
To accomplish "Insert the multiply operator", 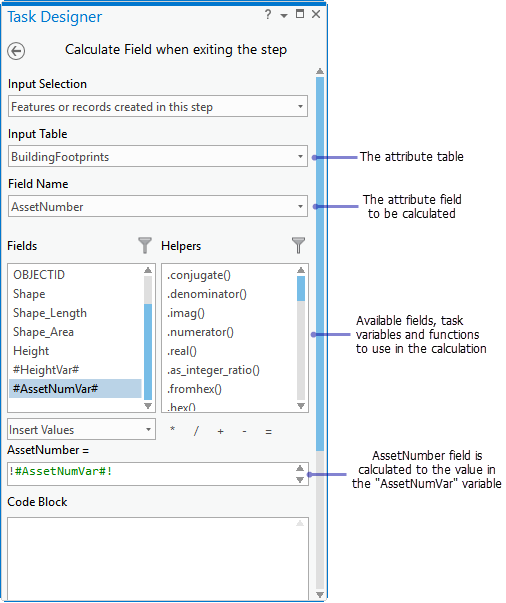I will (173, 430).
